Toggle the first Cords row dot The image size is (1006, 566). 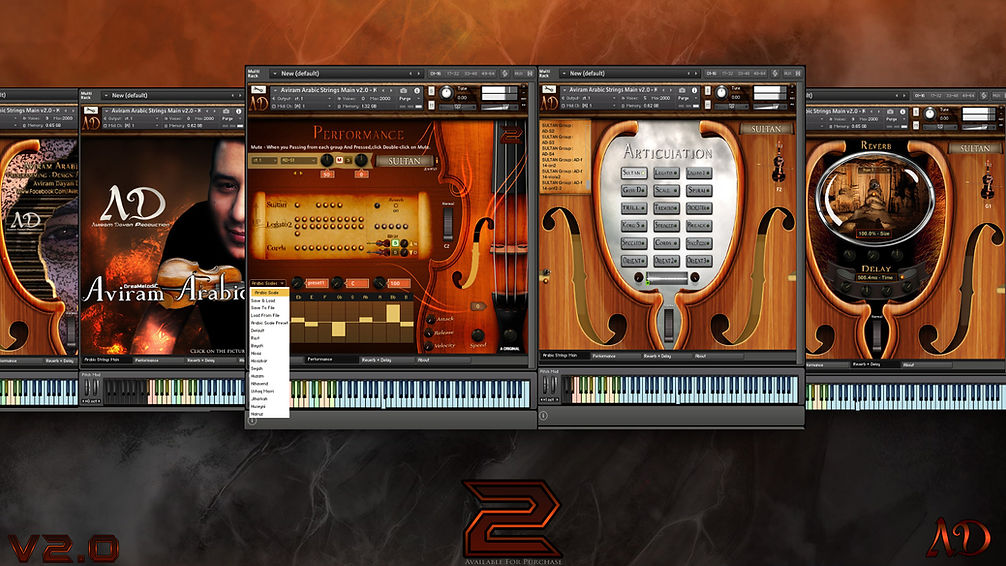point(297,248)
